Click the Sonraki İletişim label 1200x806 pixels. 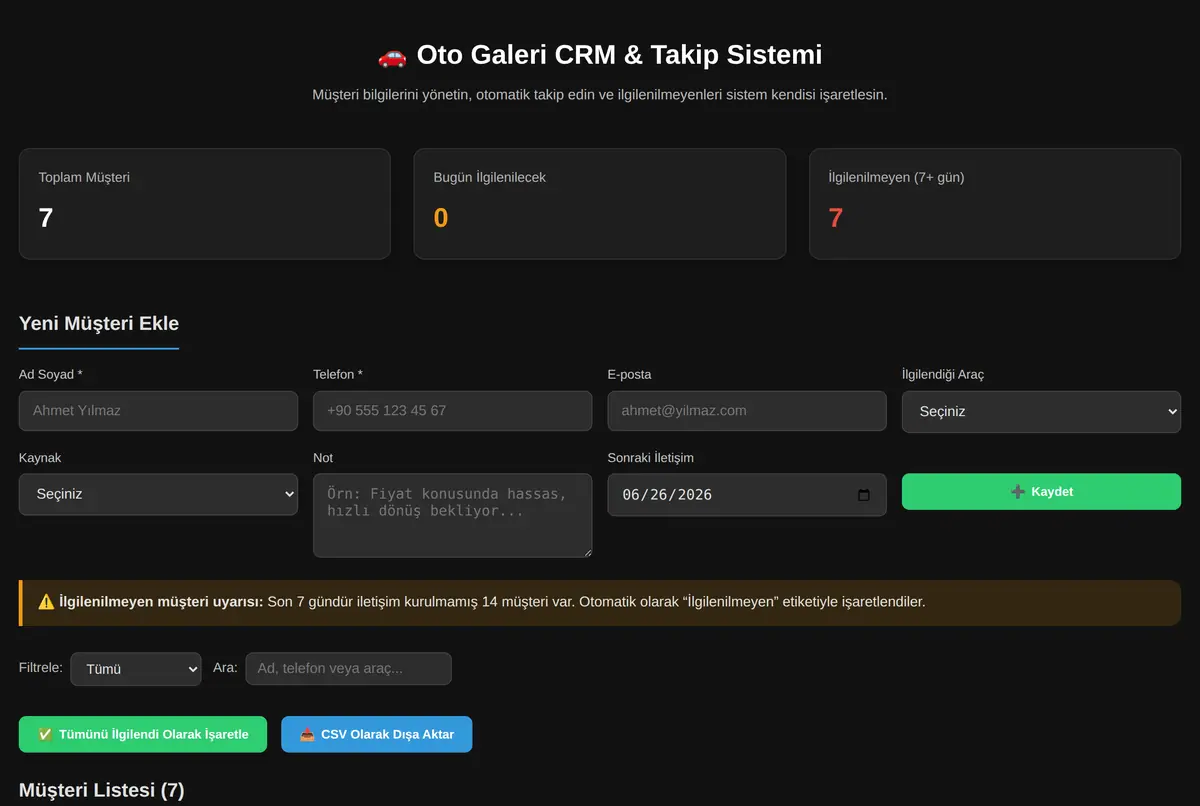click(x=651, y=458)
